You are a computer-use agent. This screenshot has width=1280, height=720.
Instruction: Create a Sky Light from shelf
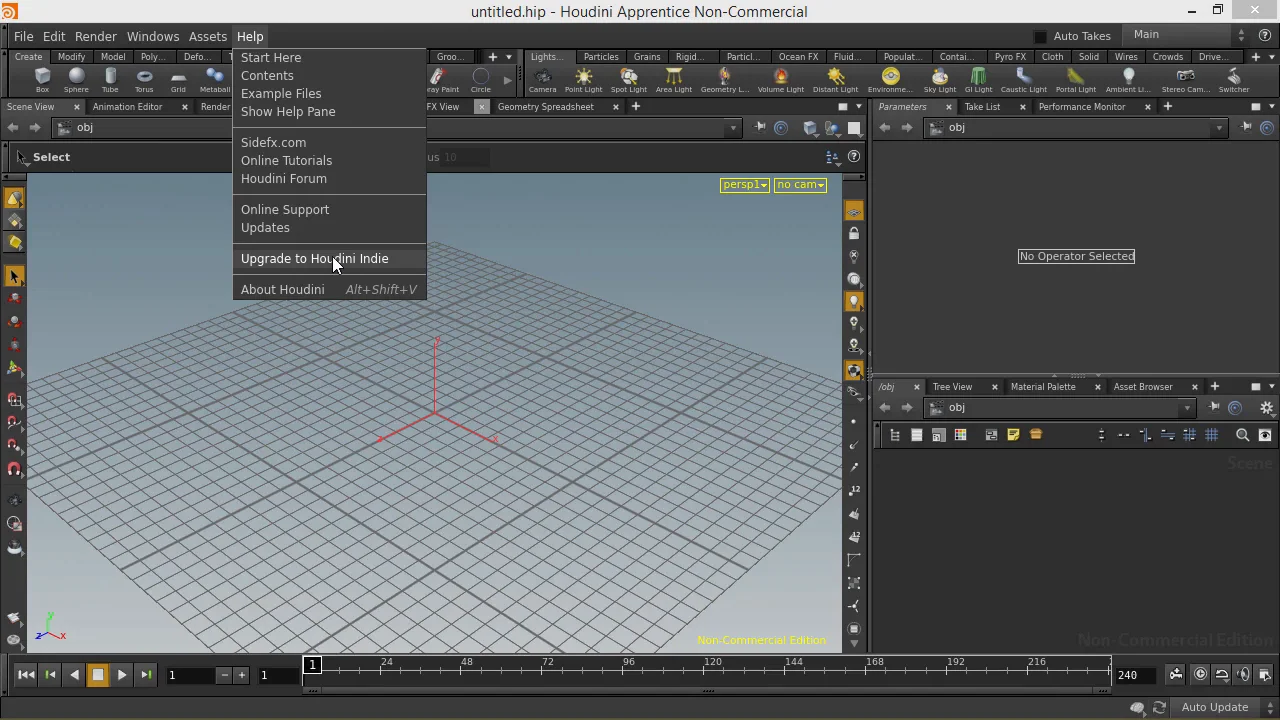(x=939, y=79)
